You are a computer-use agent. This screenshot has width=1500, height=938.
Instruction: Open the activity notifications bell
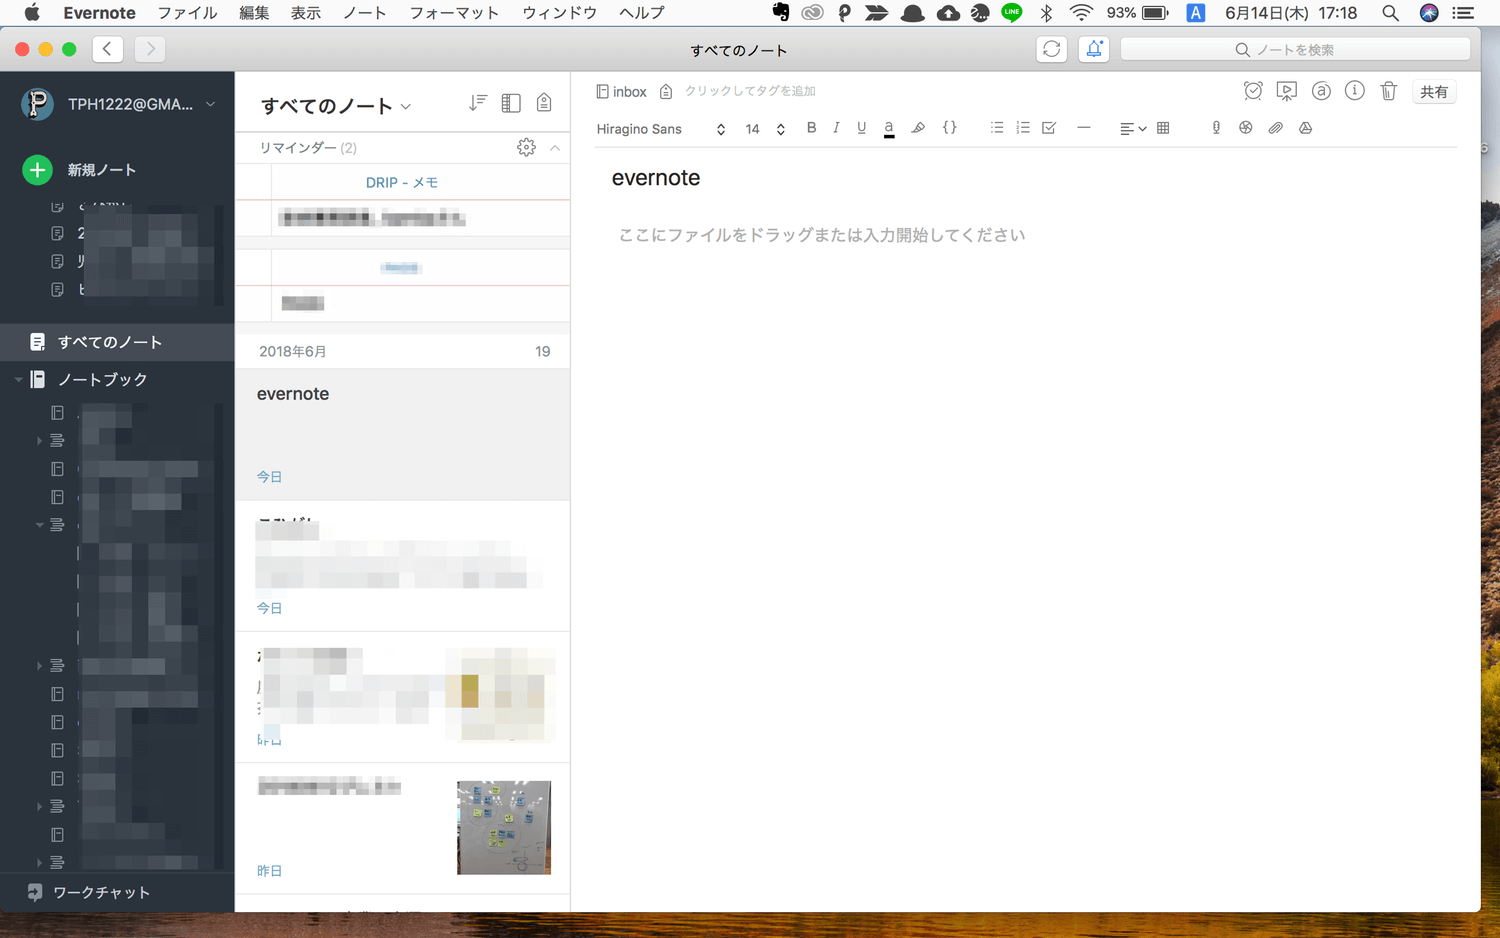tap(1094, 49)
